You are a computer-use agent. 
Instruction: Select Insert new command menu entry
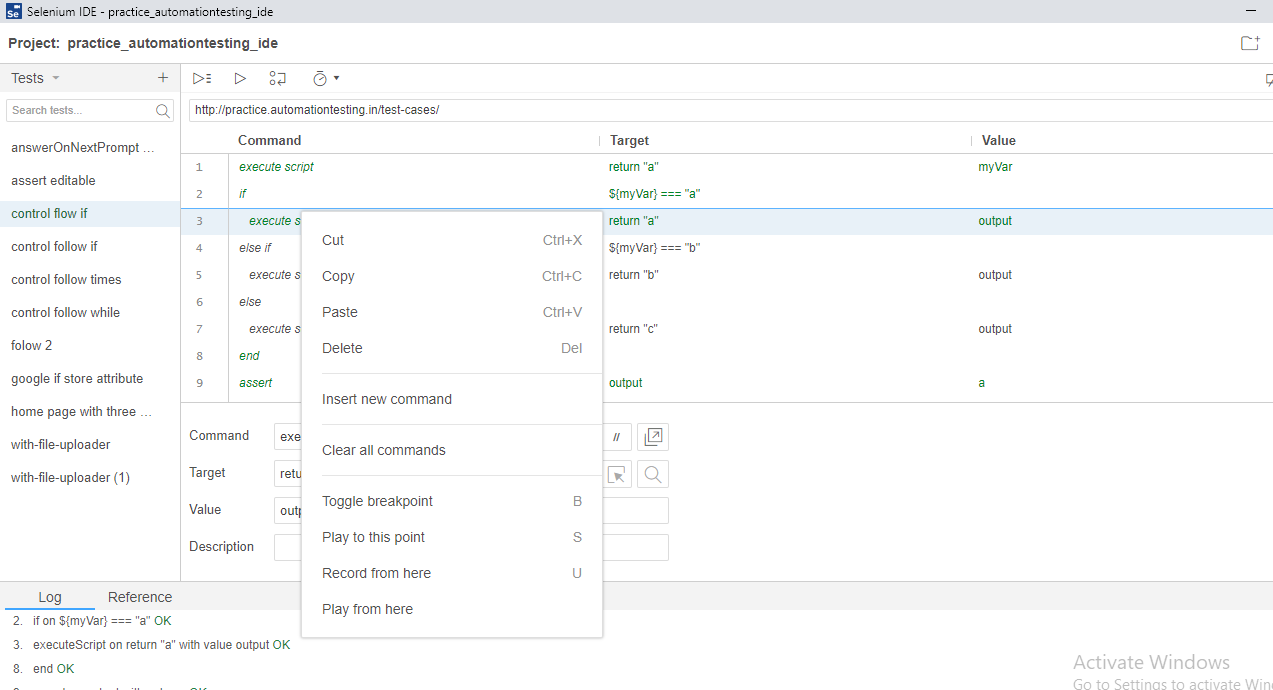point(387,399)
